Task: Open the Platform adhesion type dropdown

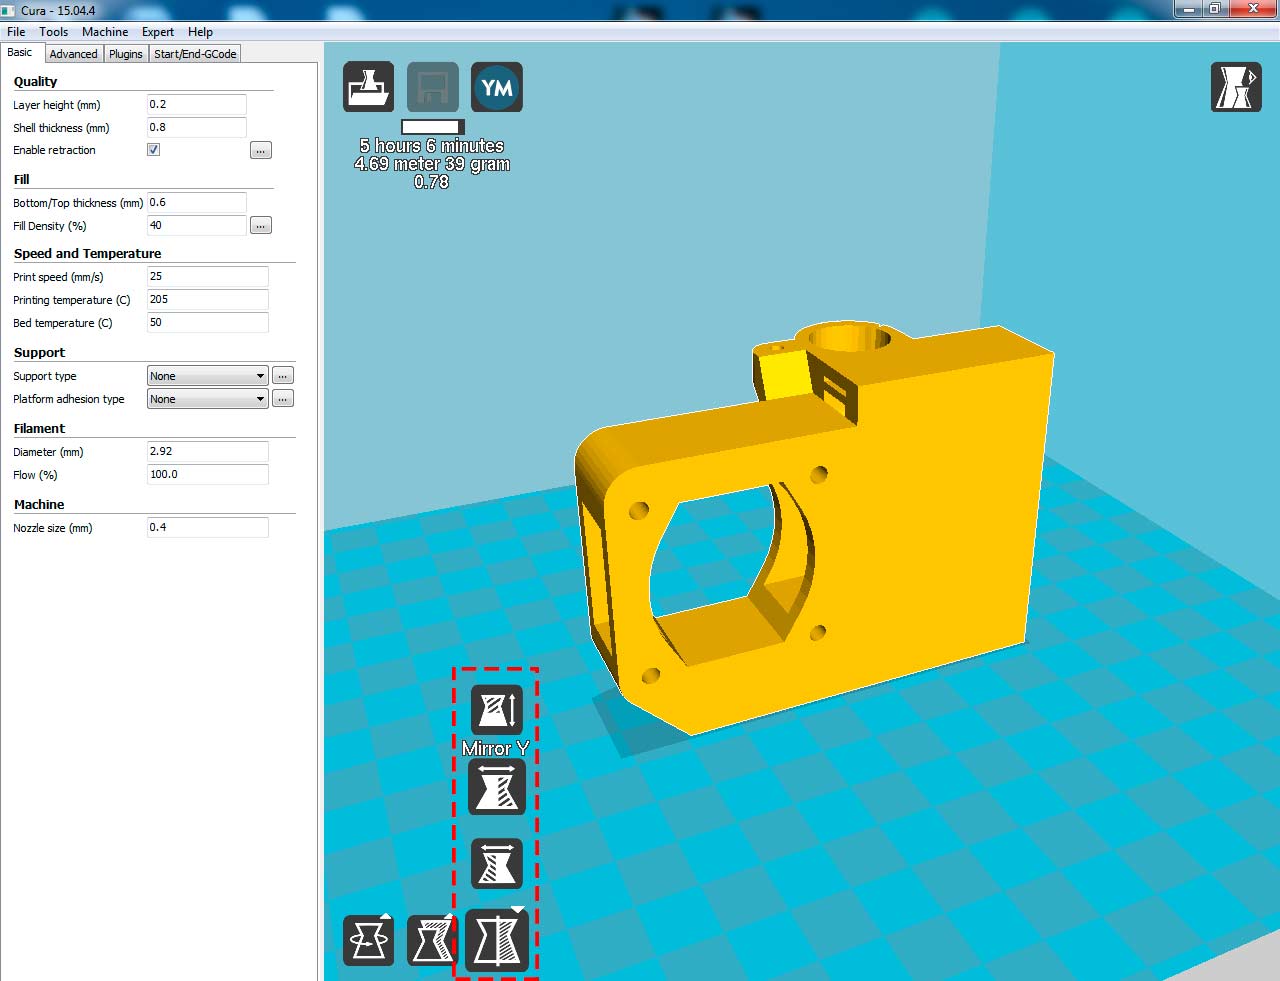Action: 207,399
